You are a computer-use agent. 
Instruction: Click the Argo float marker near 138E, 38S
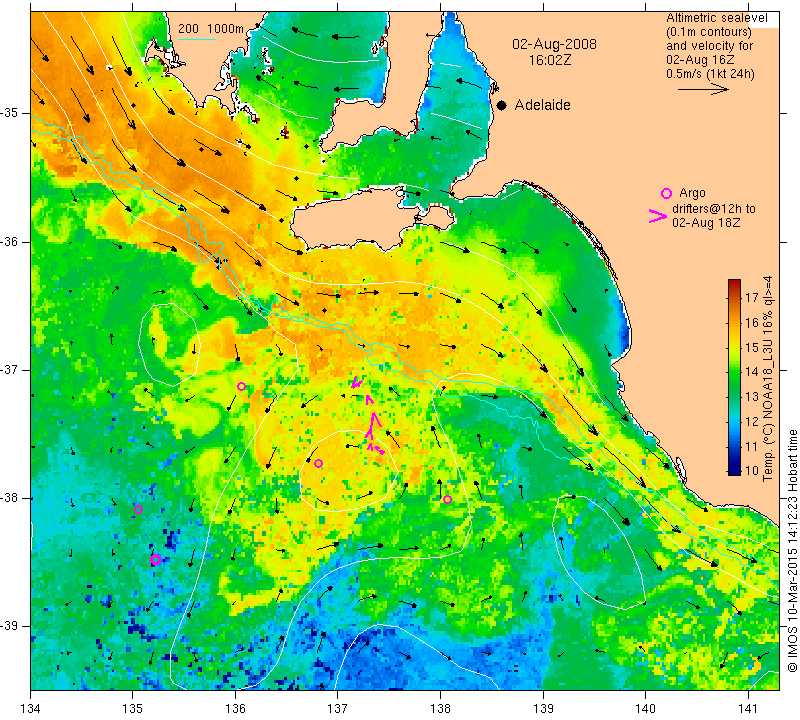(x=447, y=499)
